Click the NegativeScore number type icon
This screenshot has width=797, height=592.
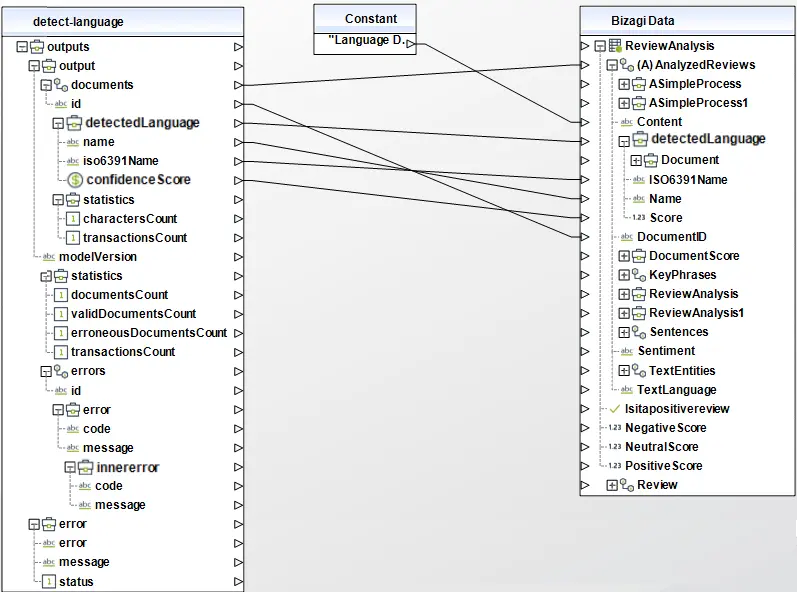pos(615,428)
